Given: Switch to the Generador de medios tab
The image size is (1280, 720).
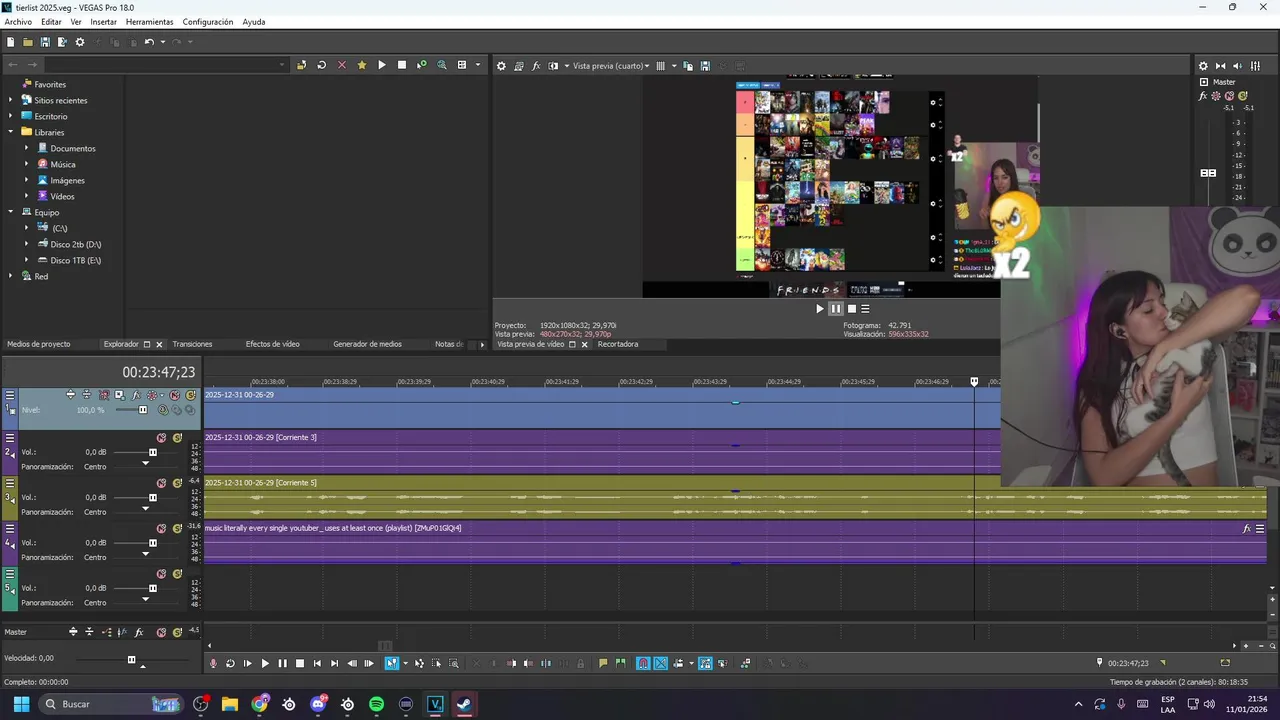Looking at the screenshot, I should (x=367, y=344).
